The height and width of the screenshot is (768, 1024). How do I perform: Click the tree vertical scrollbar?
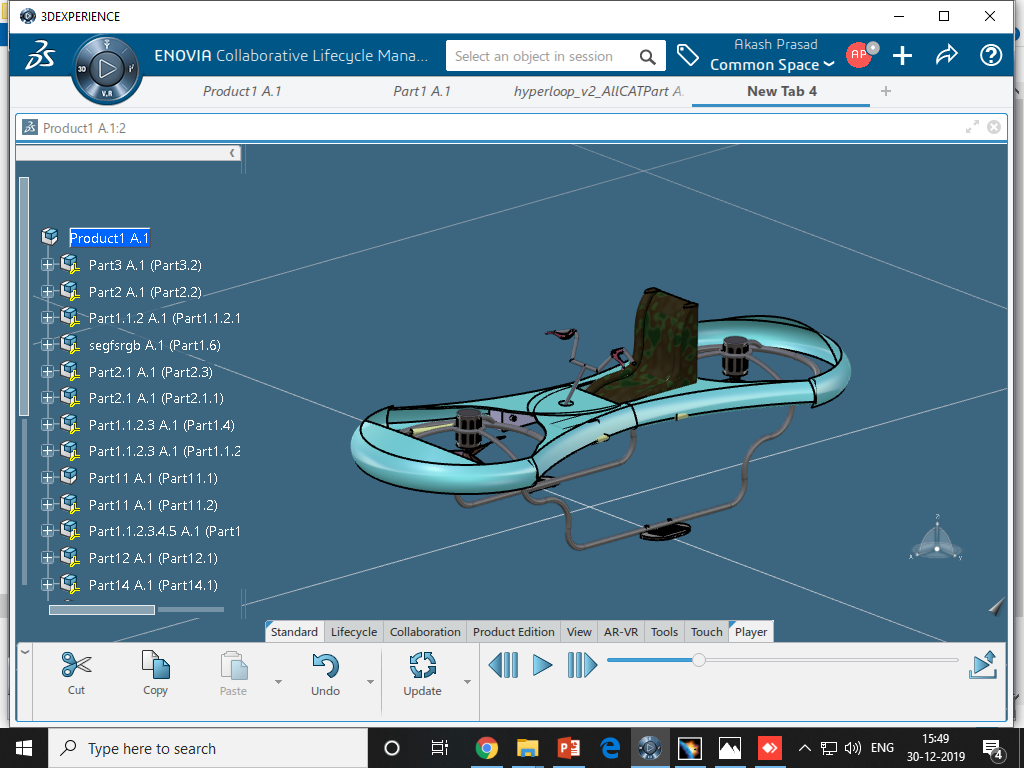(x=24, y=296)
